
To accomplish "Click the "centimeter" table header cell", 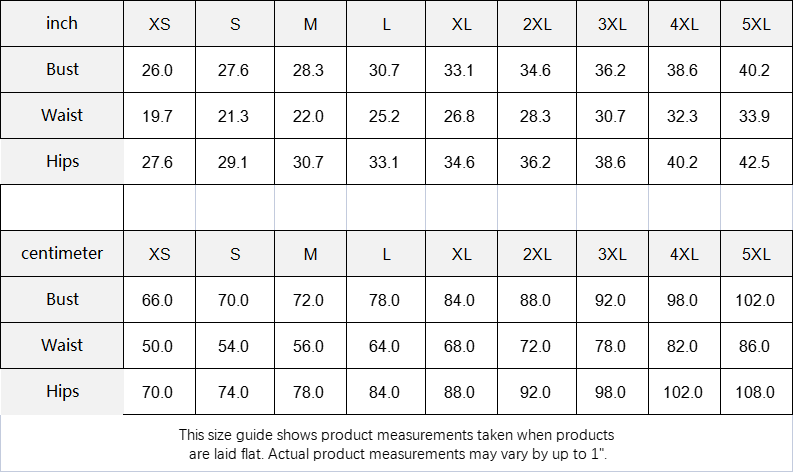I will pyautogui.click(x=62, y=253).
